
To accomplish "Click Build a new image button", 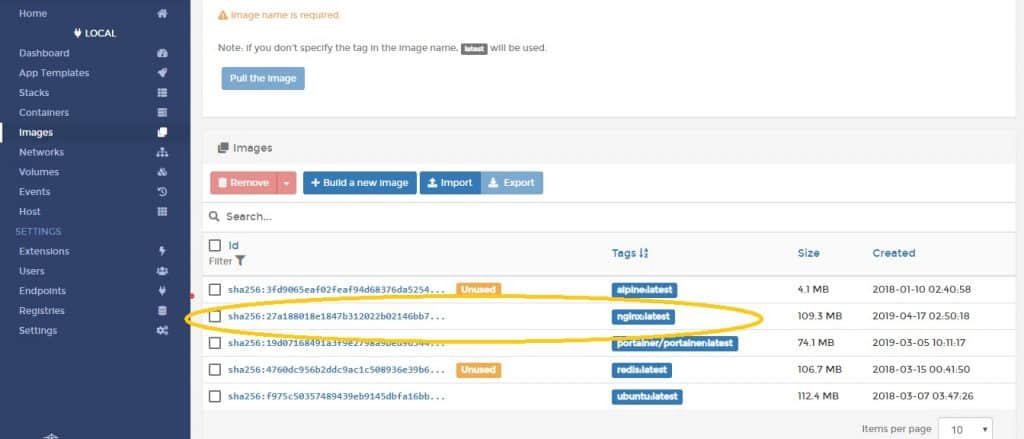I will coord(359,183).
